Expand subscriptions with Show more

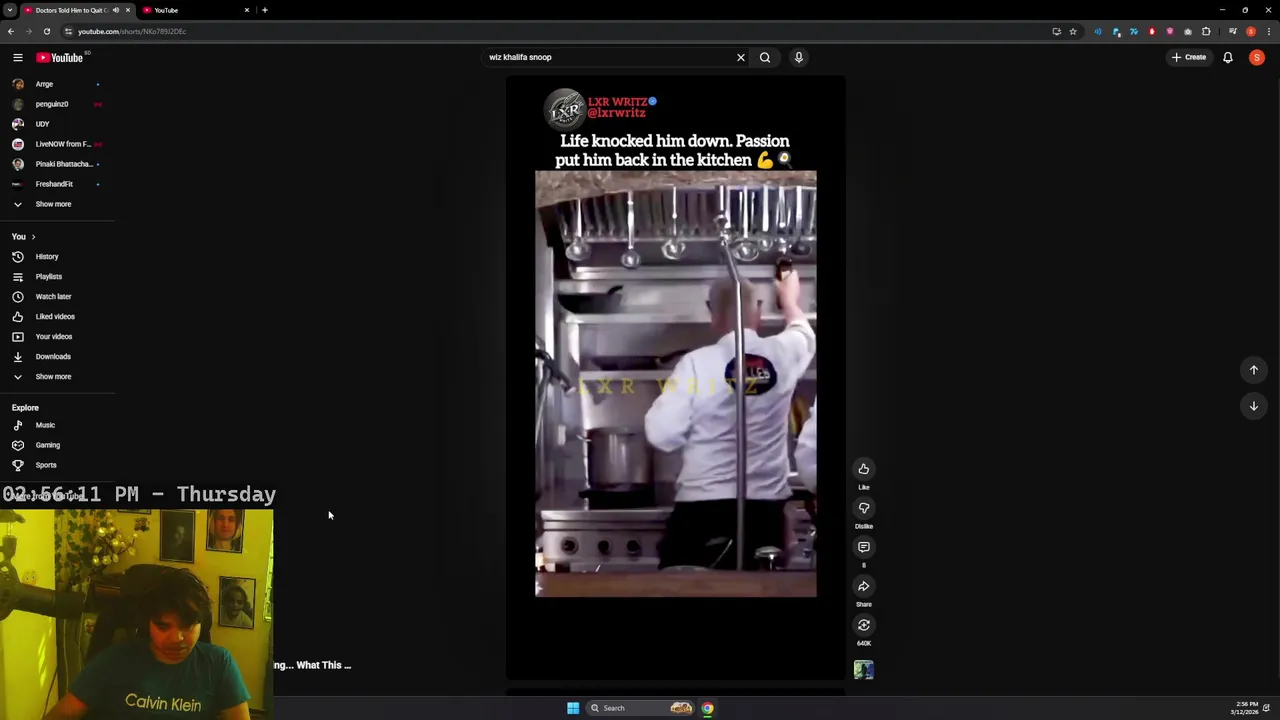(x=57, y=204)
